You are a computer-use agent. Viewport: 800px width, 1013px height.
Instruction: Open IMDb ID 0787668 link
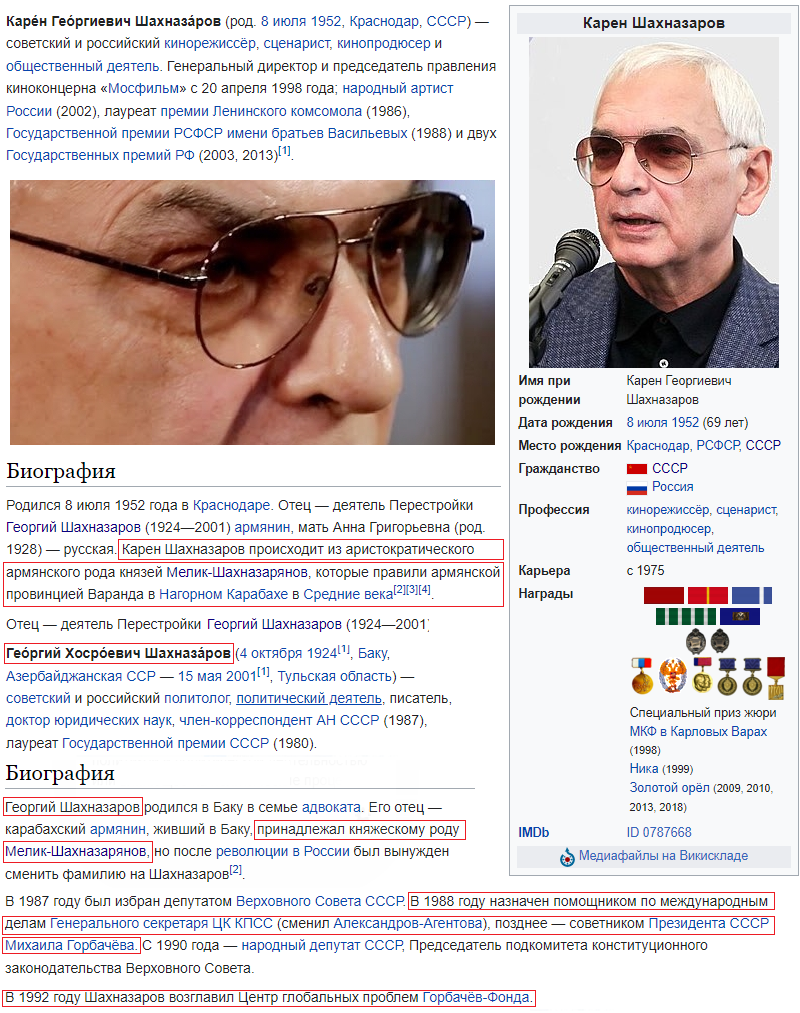[x=658, y=832]
